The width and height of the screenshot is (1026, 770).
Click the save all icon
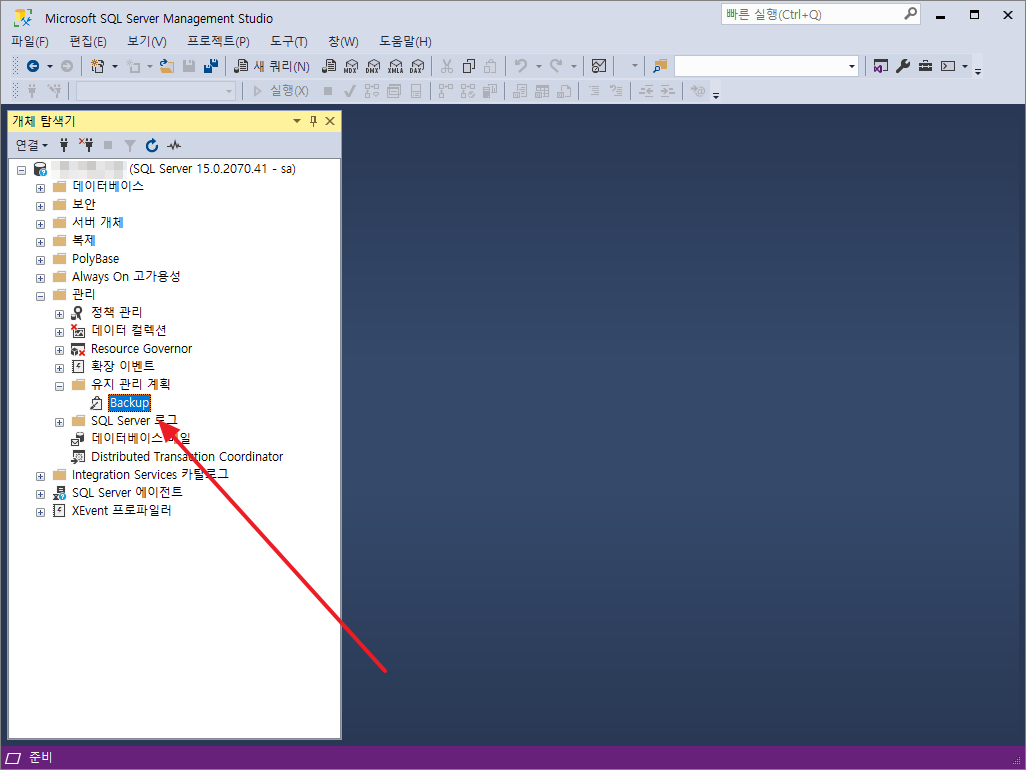pyautogui.click(x=211, y=66)
